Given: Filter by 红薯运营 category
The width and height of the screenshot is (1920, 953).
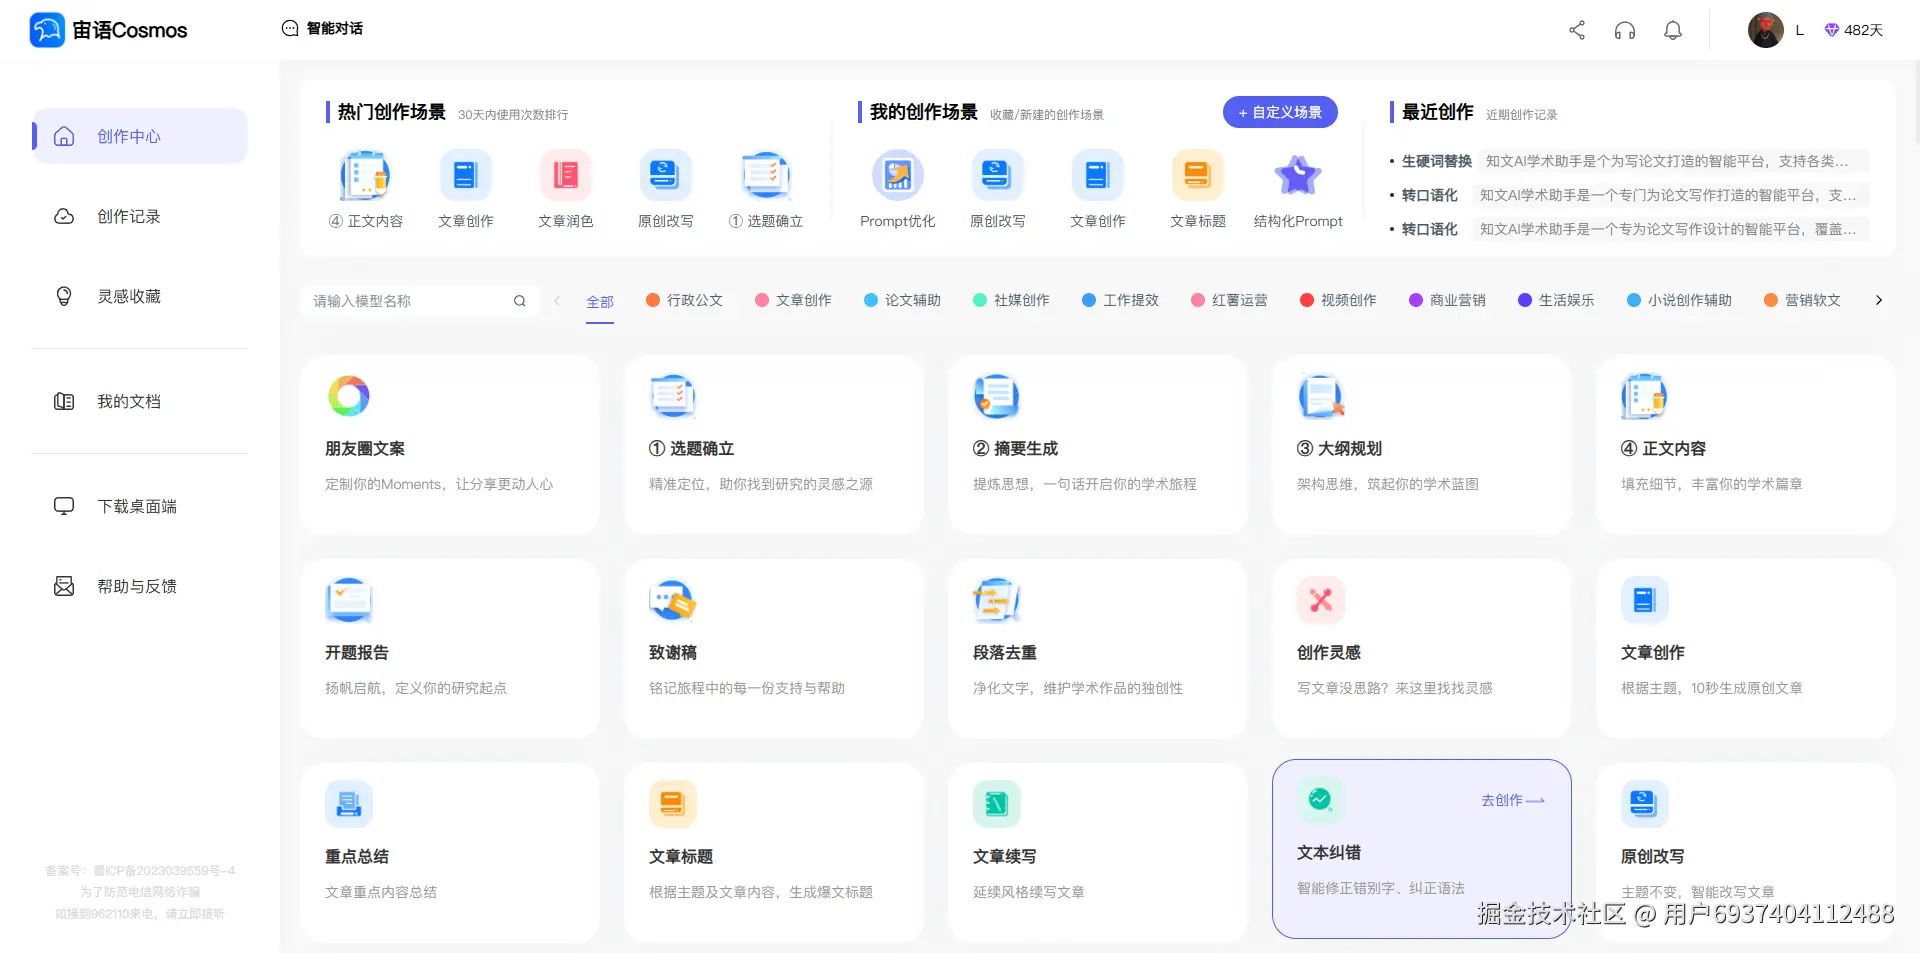Looking at the screenshot, I should pyautogui.click(x=1230, y=300).
